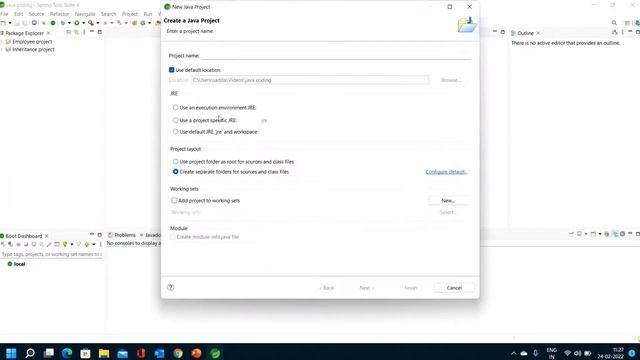Click the green Boot Dashboard toolbar icon

tap(53, 23)
